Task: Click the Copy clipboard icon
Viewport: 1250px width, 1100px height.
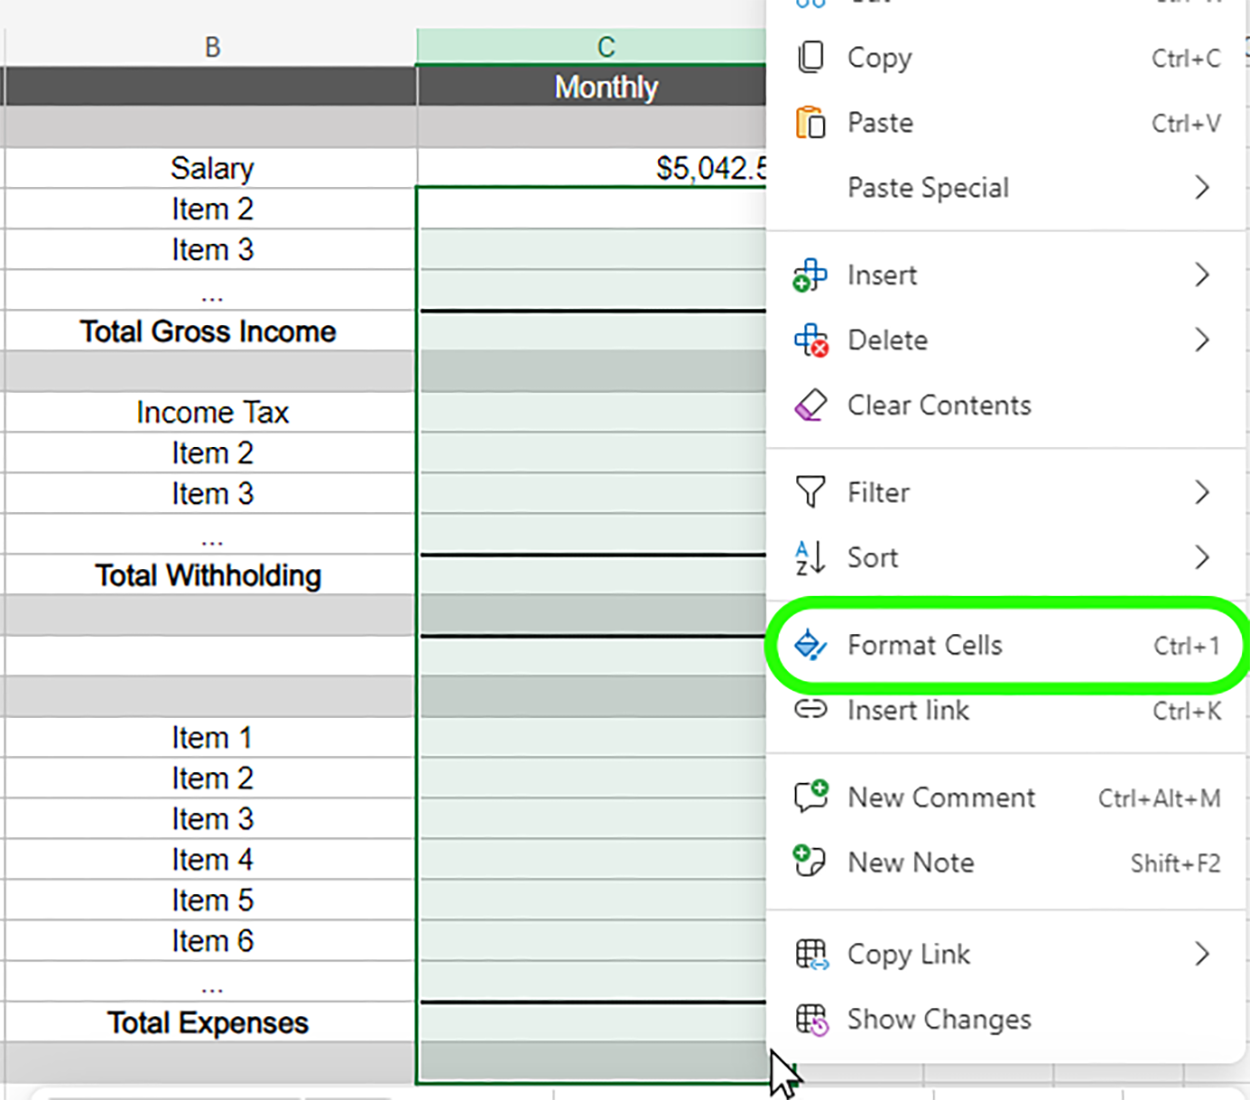Action: (x=811, y=57)
